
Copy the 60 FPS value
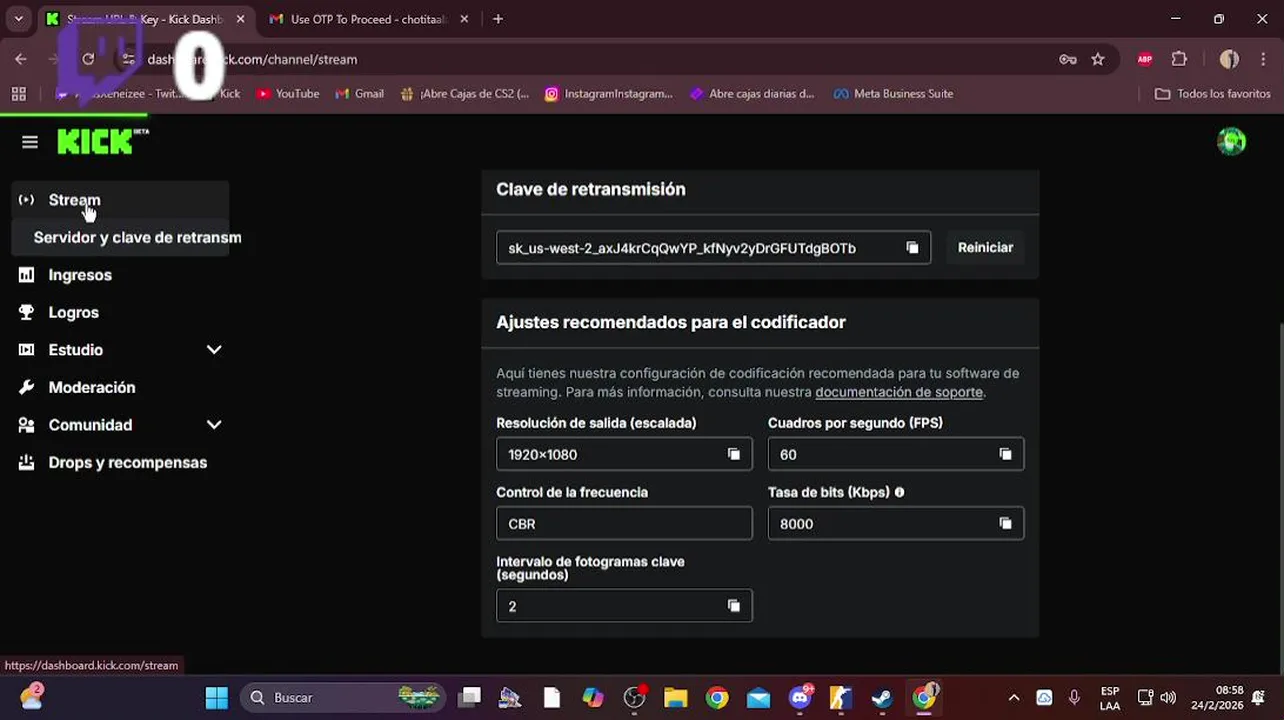[x=1005, y=454]
